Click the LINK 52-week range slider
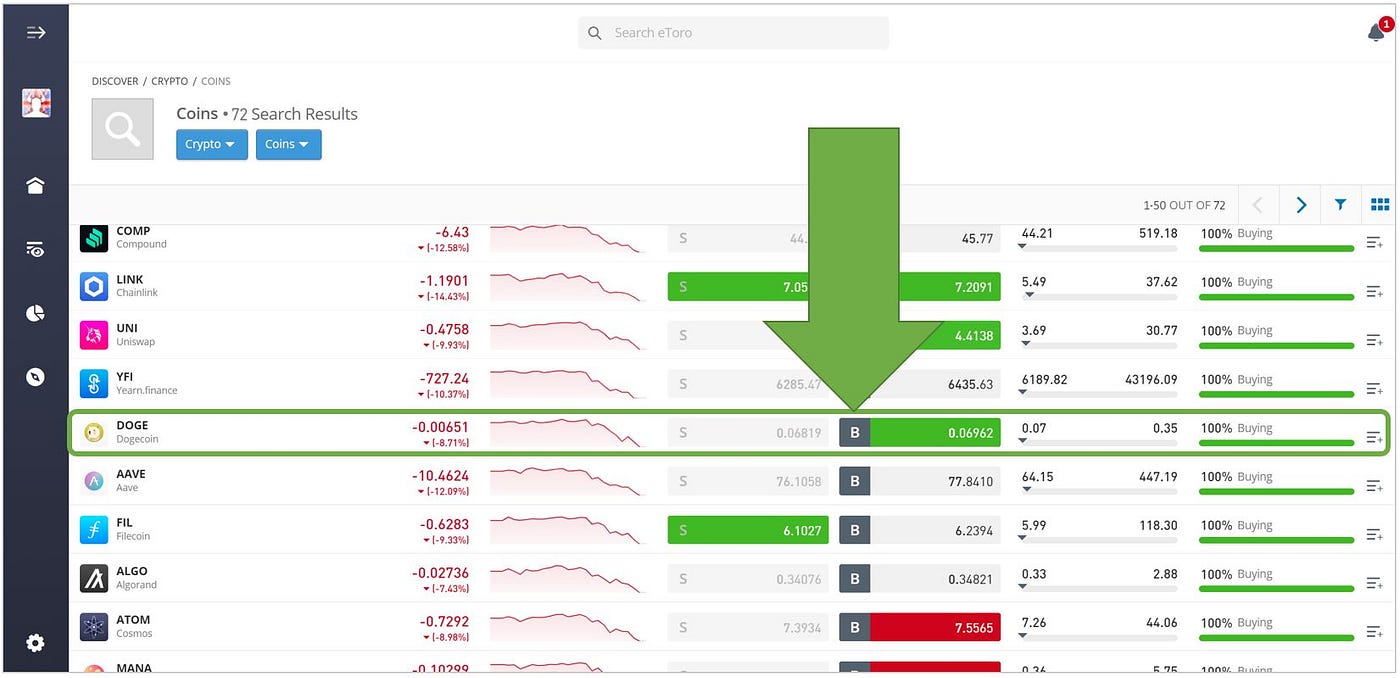Image resolution: width=1400 pixels, height=678 pixels. (1099, 295)
